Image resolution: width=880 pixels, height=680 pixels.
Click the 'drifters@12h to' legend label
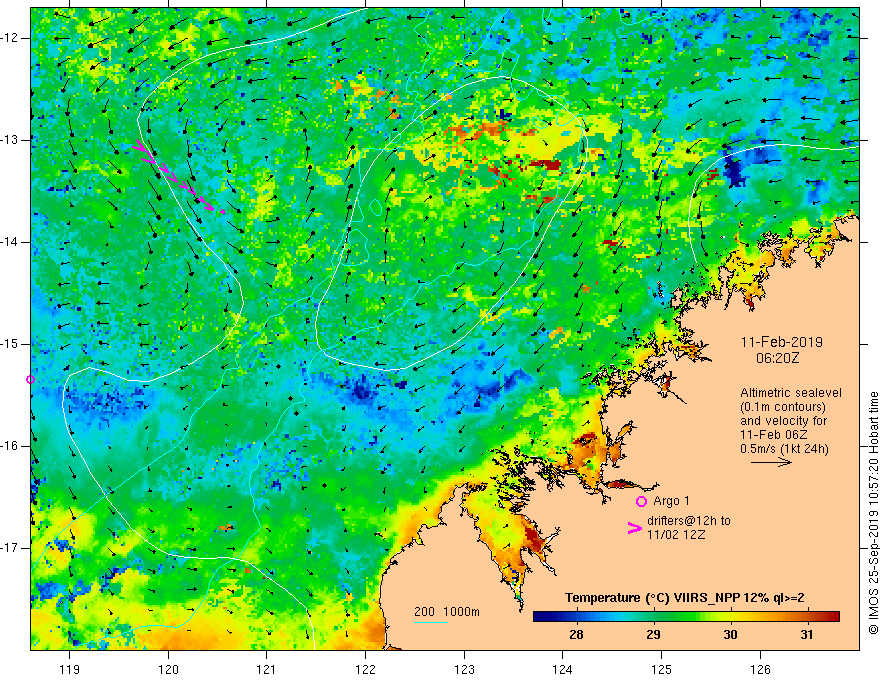(689, 521)
